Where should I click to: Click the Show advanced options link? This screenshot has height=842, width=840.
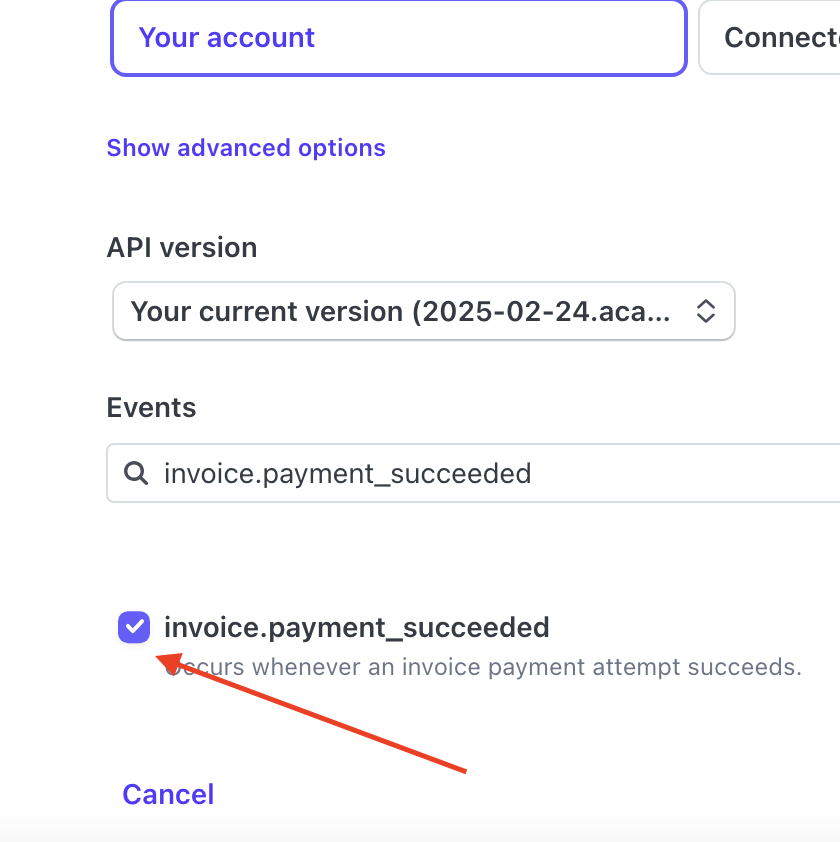pos(246,148)
